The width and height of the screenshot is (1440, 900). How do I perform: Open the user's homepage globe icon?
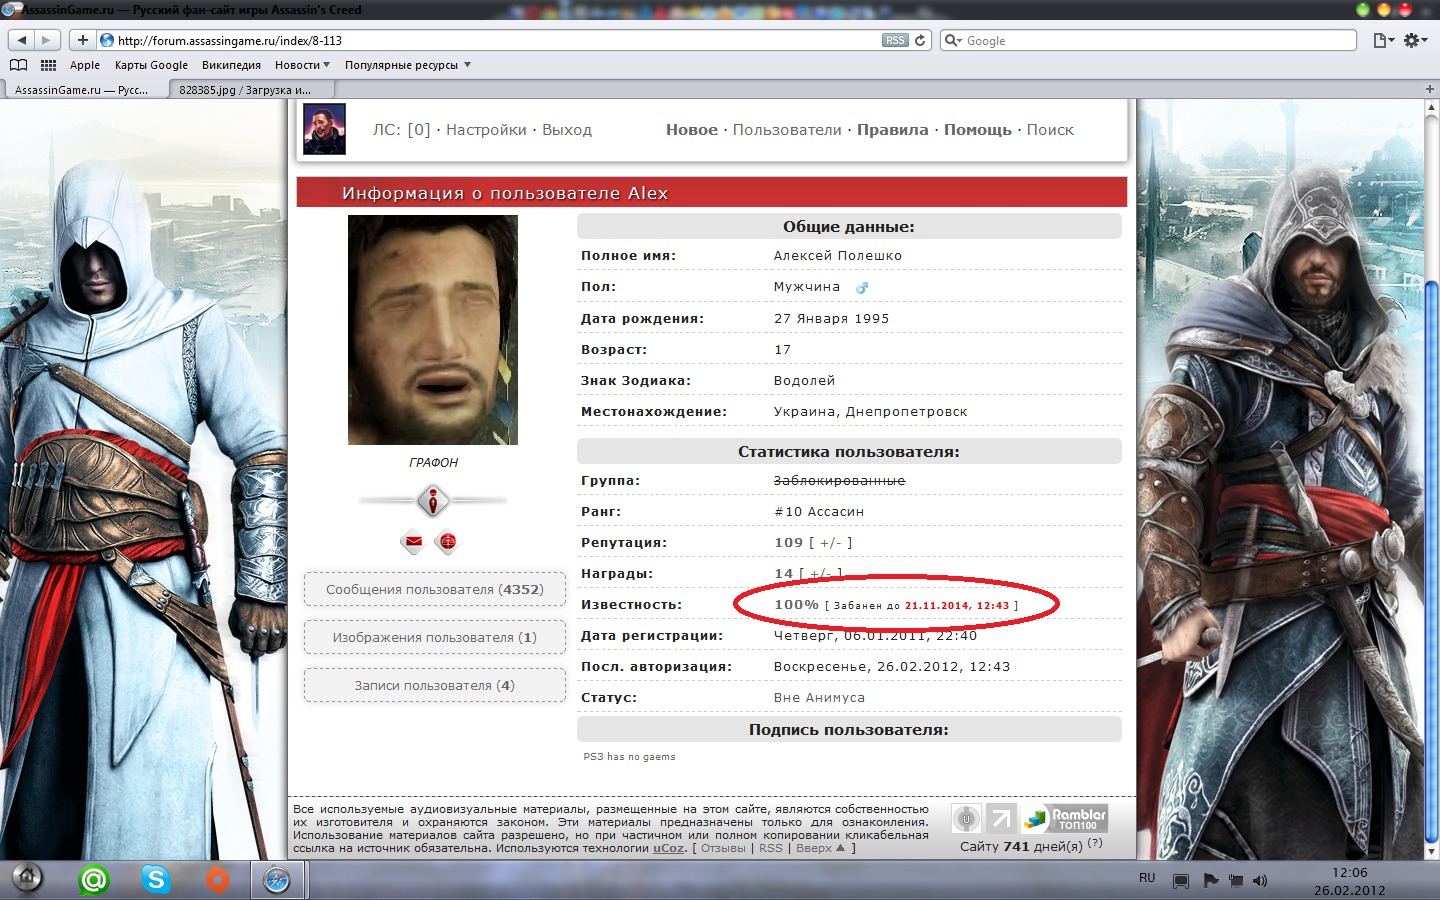click(447, 542)
